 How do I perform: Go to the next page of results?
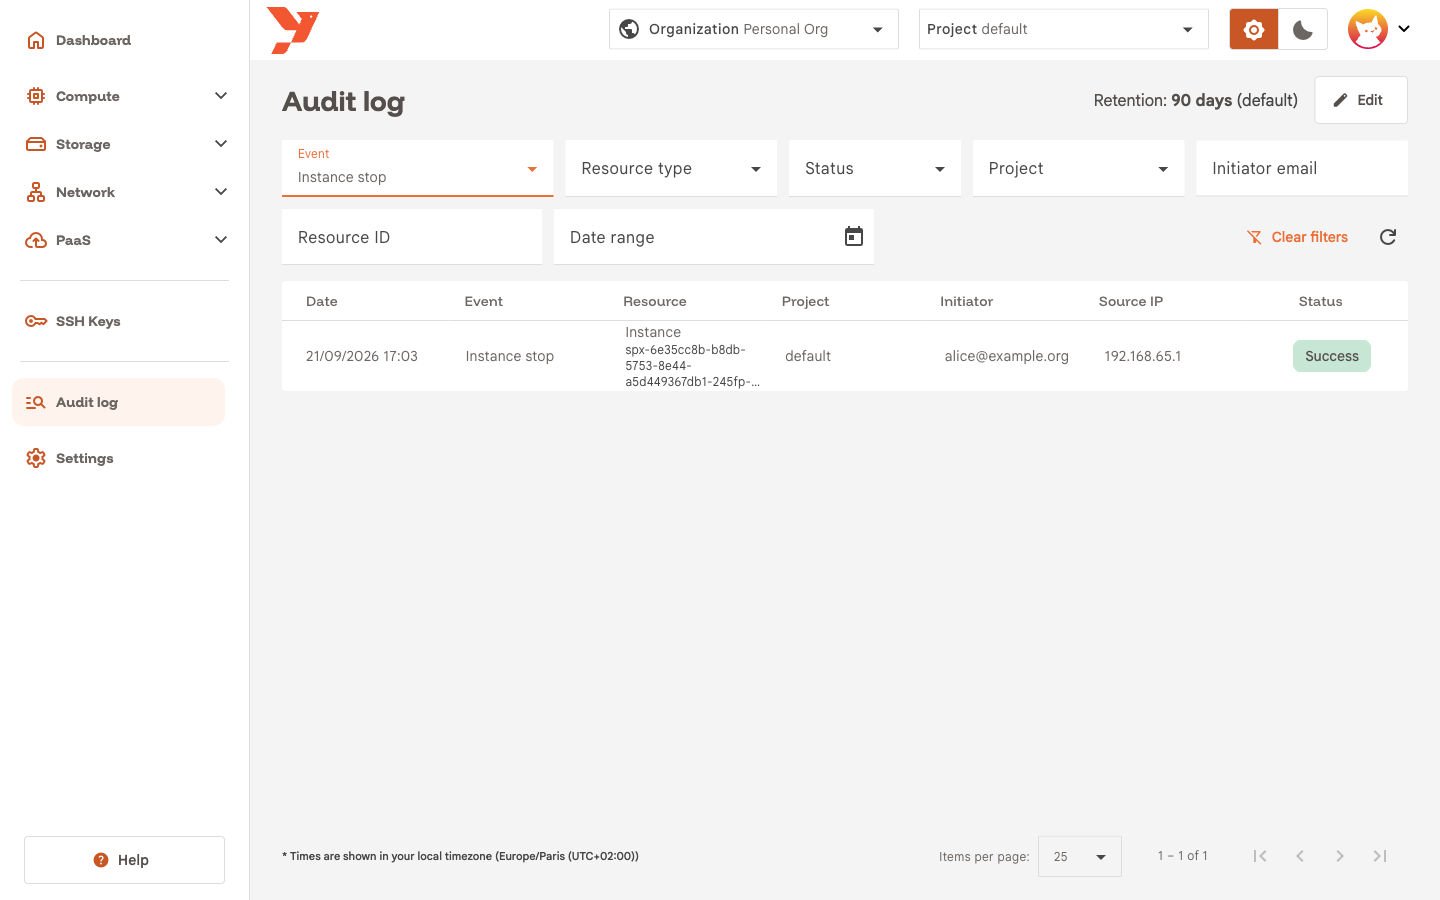pos(1340,856)
